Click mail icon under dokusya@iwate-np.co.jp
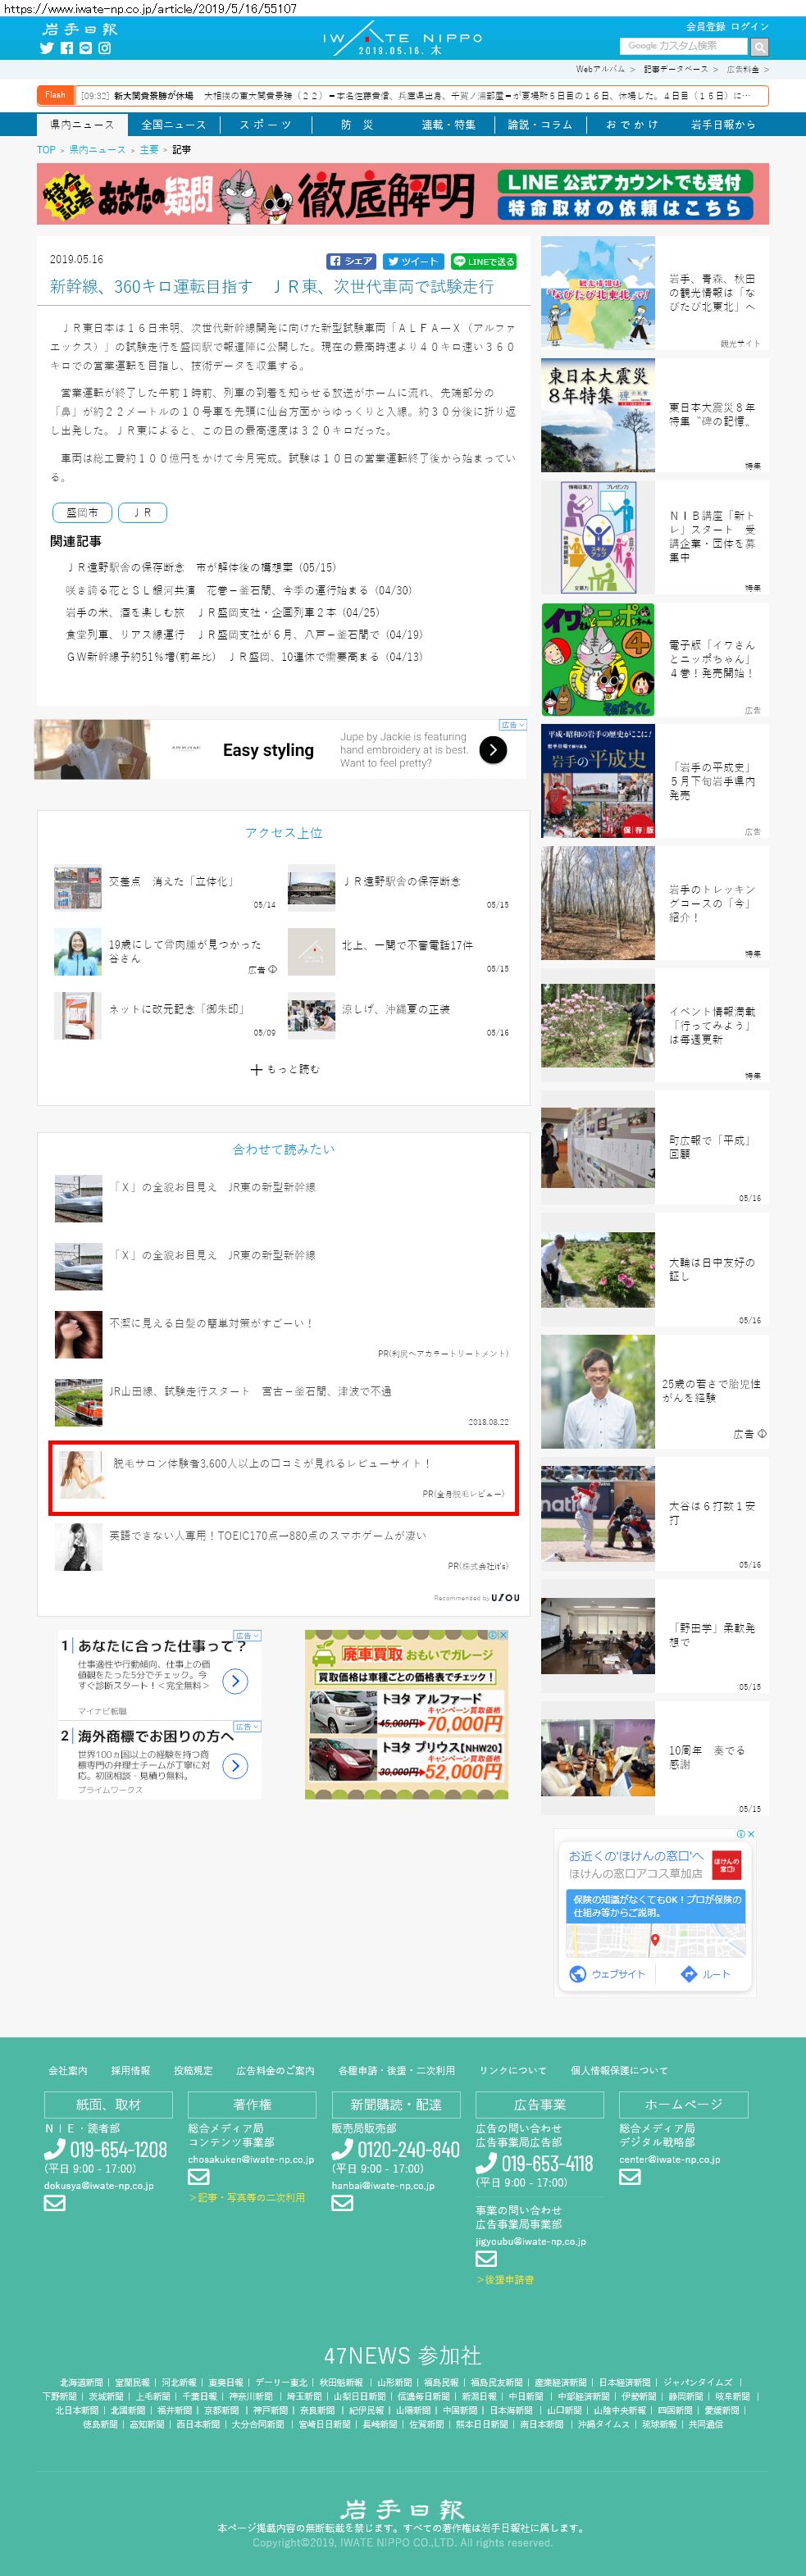Image resolution: width=806 pixels, height=2576 pixels. (54, 2202)
